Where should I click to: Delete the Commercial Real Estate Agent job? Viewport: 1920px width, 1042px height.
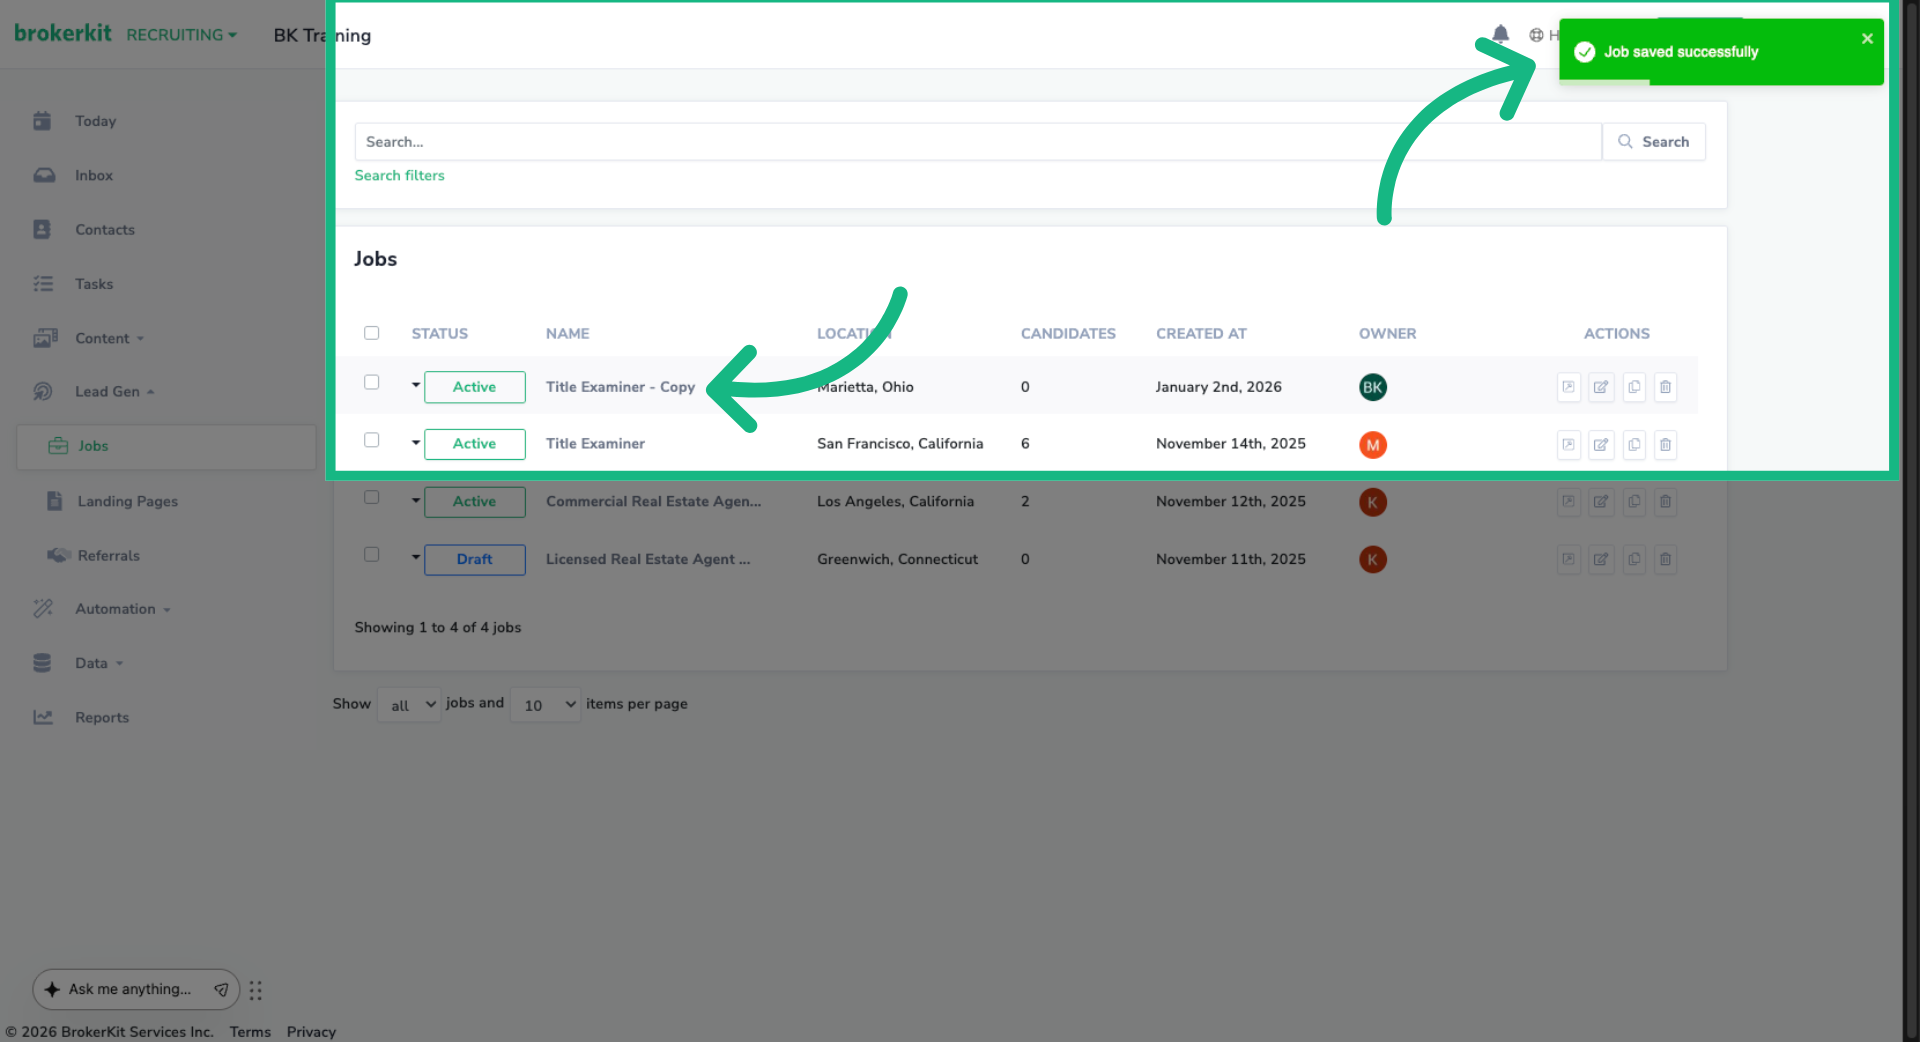[x=1666, y=502]
